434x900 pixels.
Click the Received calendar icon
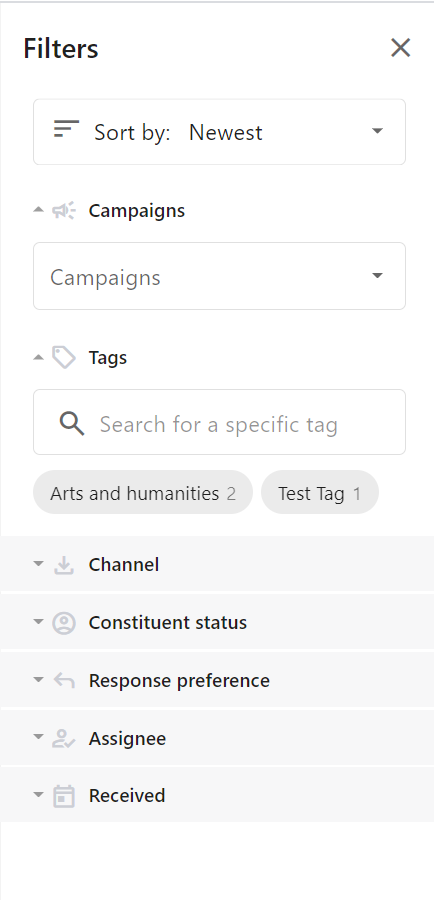click(x=64, y=796)
